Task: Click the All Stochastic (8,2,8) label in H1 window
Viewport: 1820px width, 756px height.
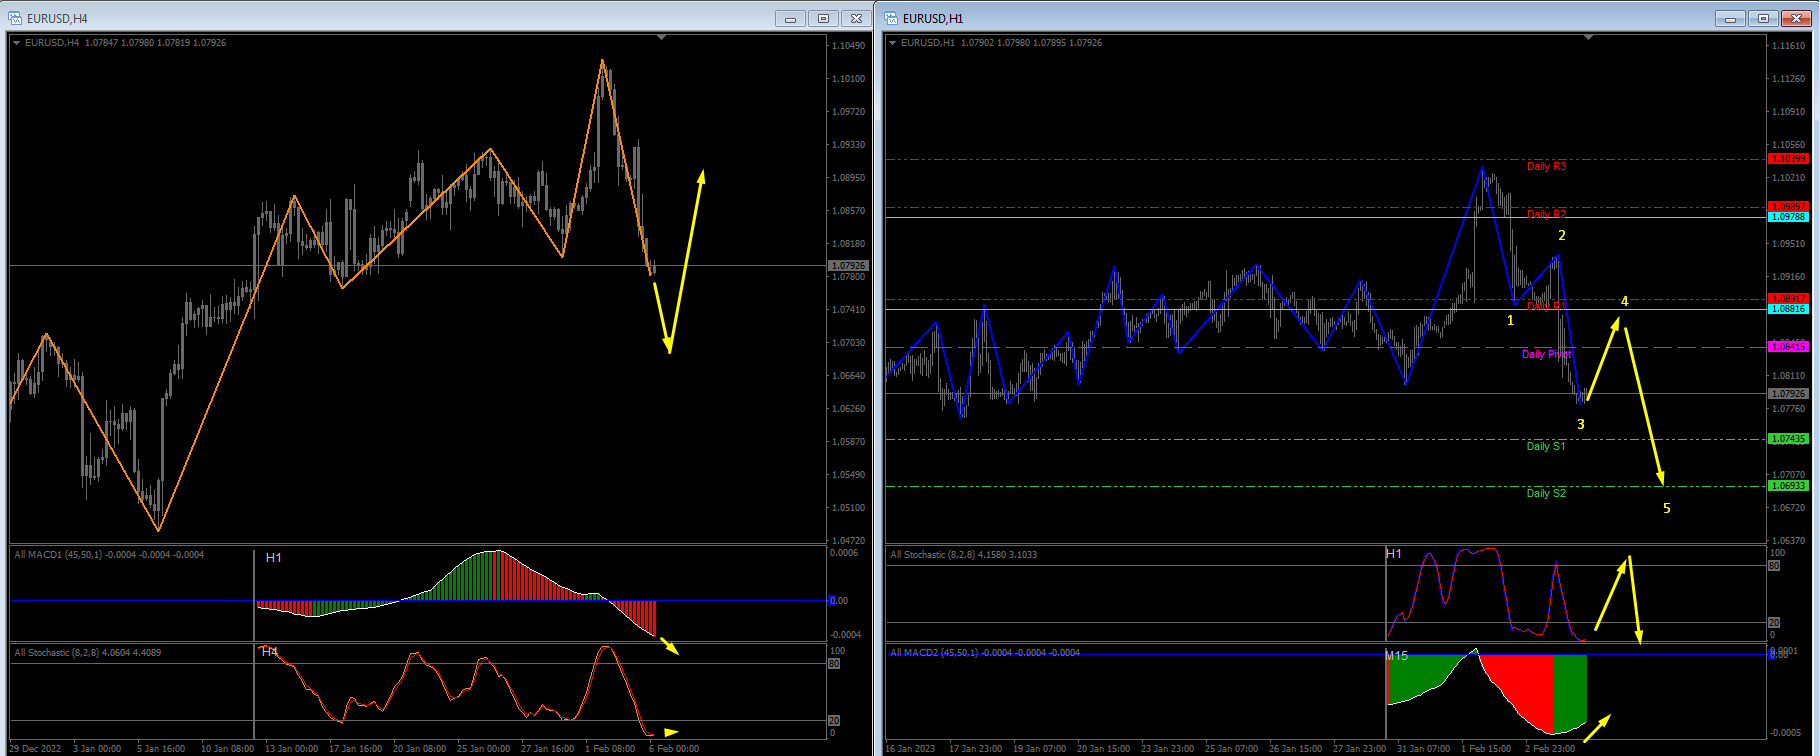Action: [964, 555]
